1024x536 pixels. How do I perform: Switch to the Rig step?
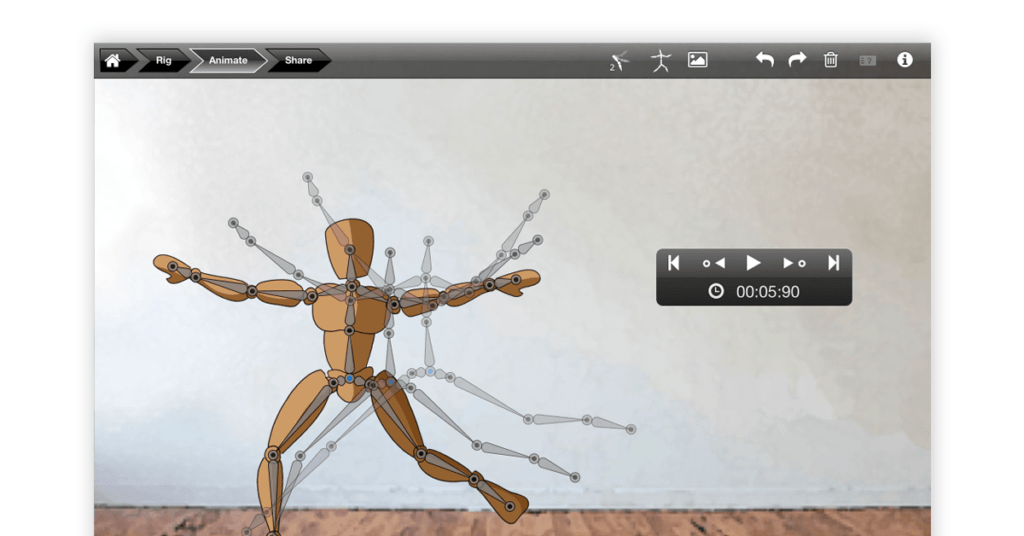point(163,60)
